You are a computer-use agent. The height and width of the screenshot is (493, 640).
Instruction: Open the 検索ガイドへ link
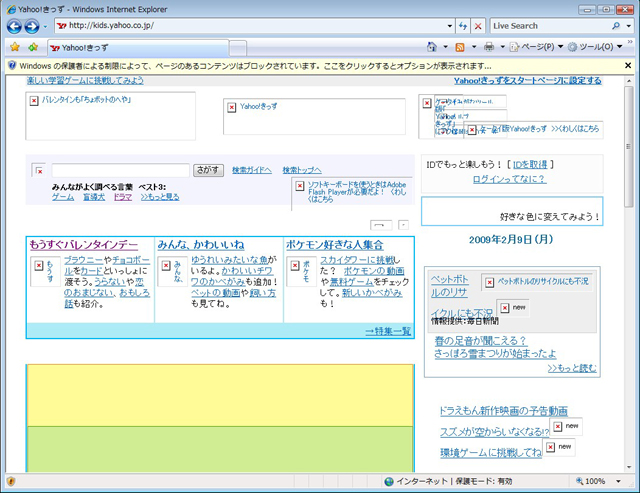point(252,170)
